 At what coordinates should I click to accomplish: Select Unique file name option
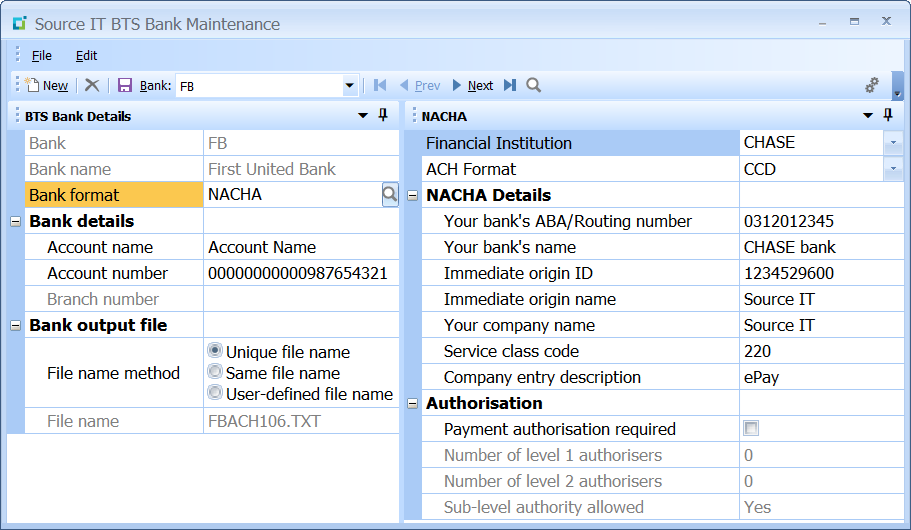tap(215, 351)
